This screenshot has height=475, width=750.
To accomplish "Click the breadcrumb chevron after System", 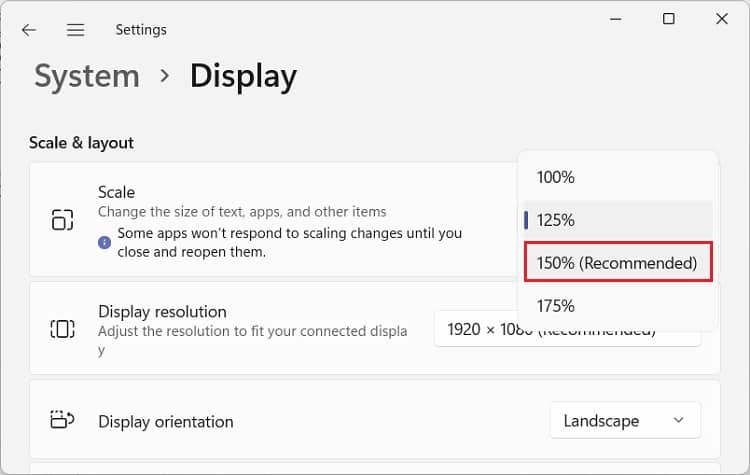I will pyautogui.click(x=166, y=77).
